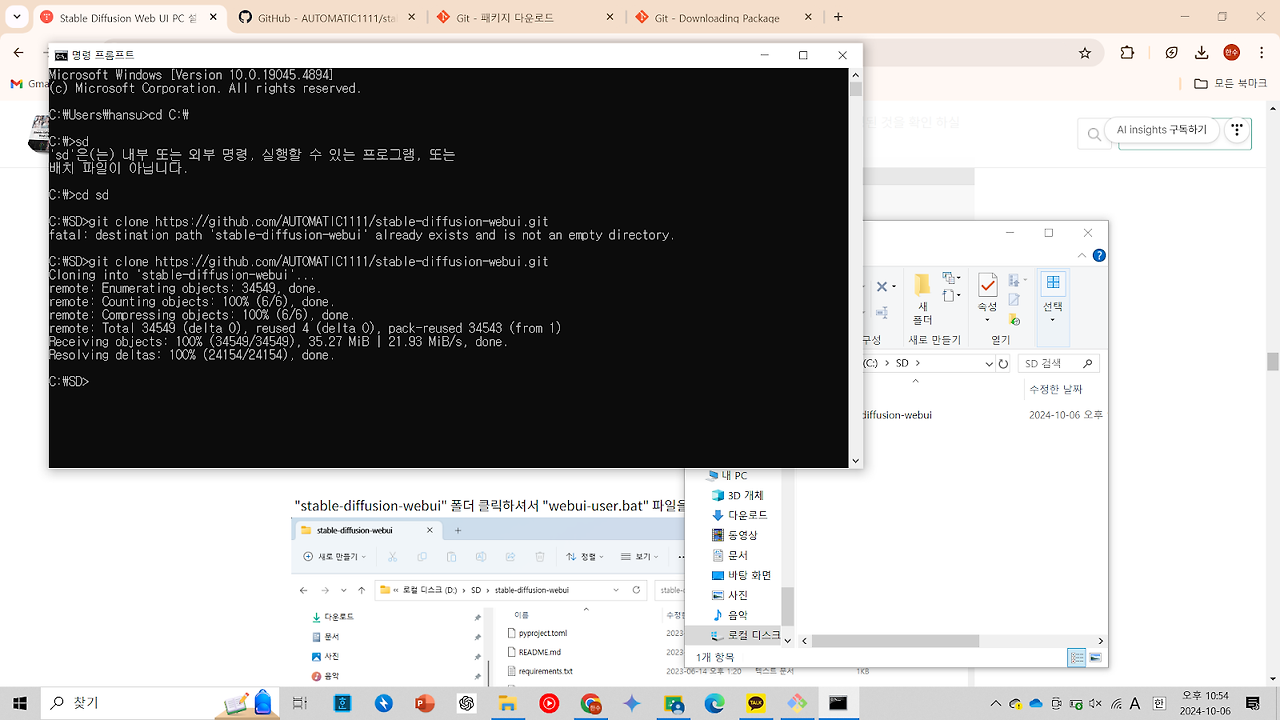Switch Explorer to large icons view

point(1097,657)
